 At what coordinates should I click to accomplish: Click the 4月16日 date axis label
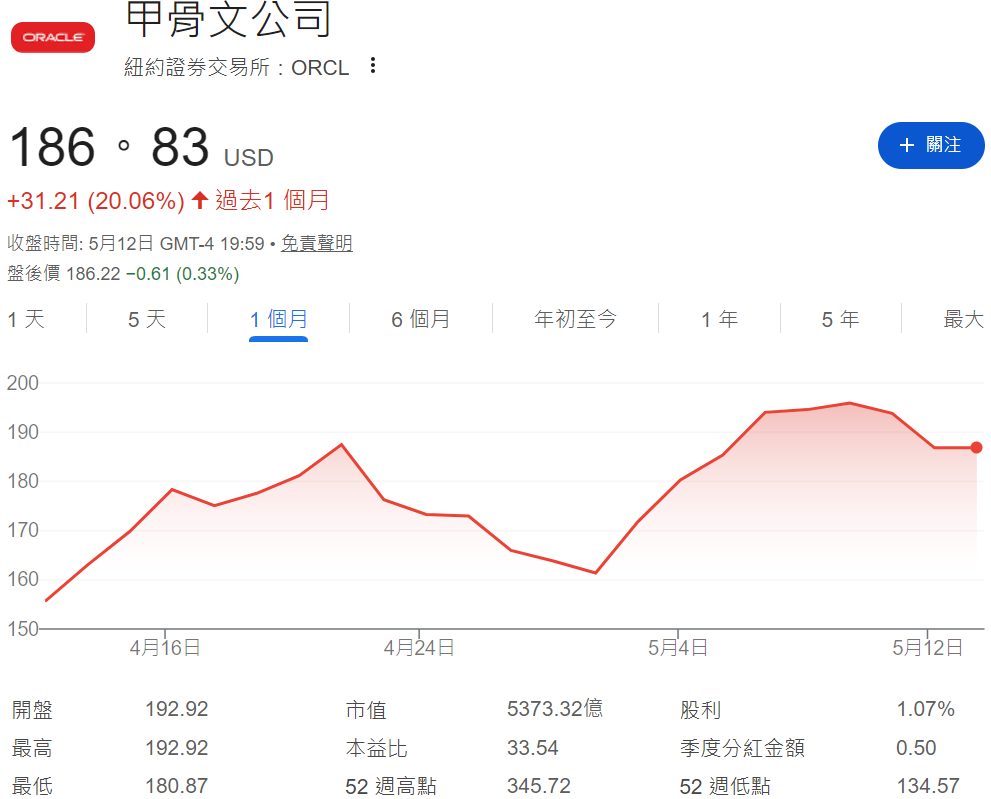pyautogui.click(x=165, y=648)
